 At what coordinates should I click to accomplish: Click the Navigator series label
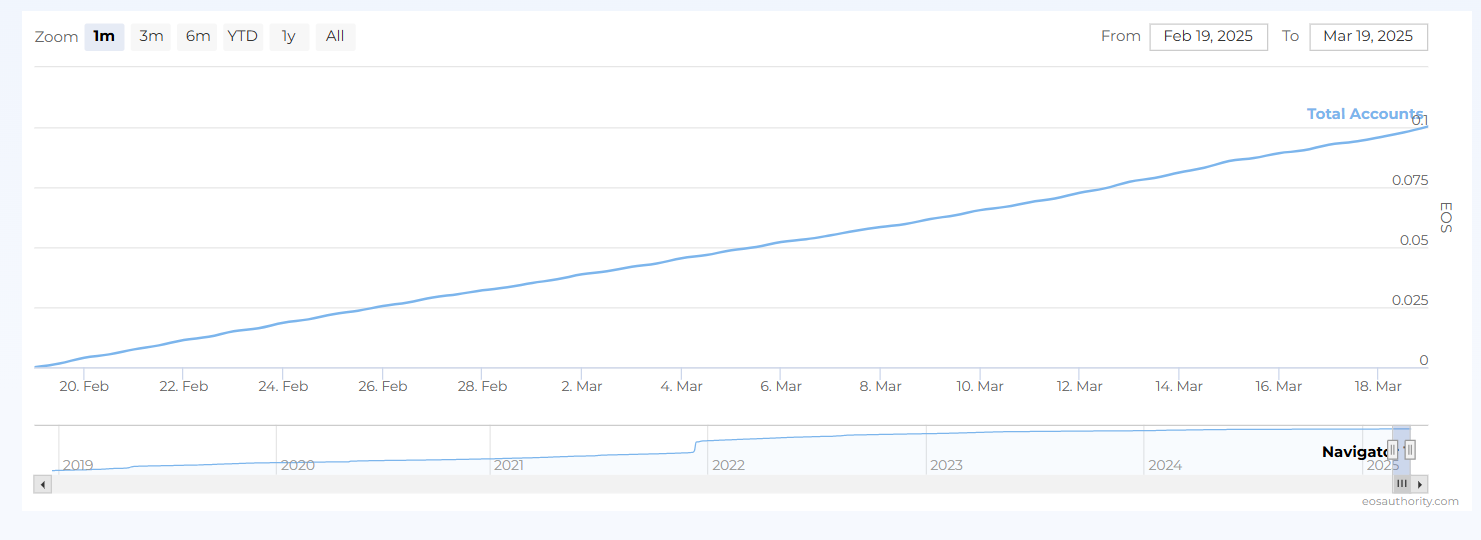(1355, 452)
